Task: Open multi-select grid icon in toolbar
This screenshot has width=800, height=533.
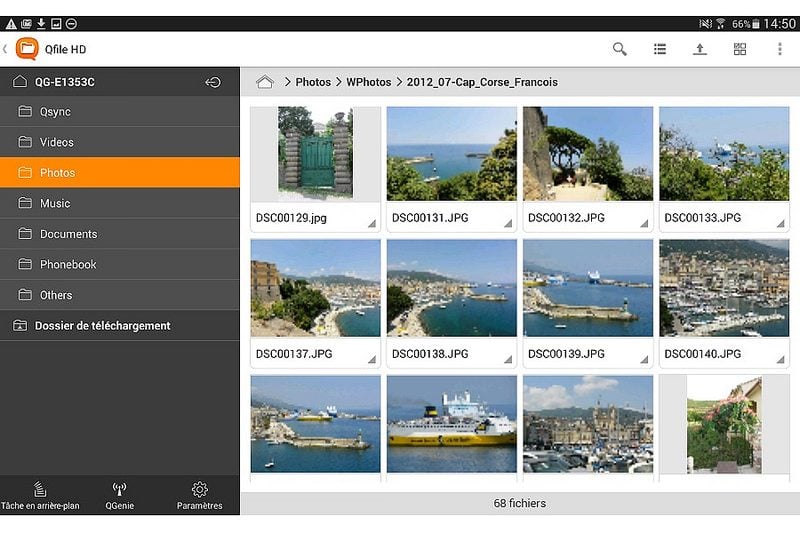Action: (x=740, y=49)
